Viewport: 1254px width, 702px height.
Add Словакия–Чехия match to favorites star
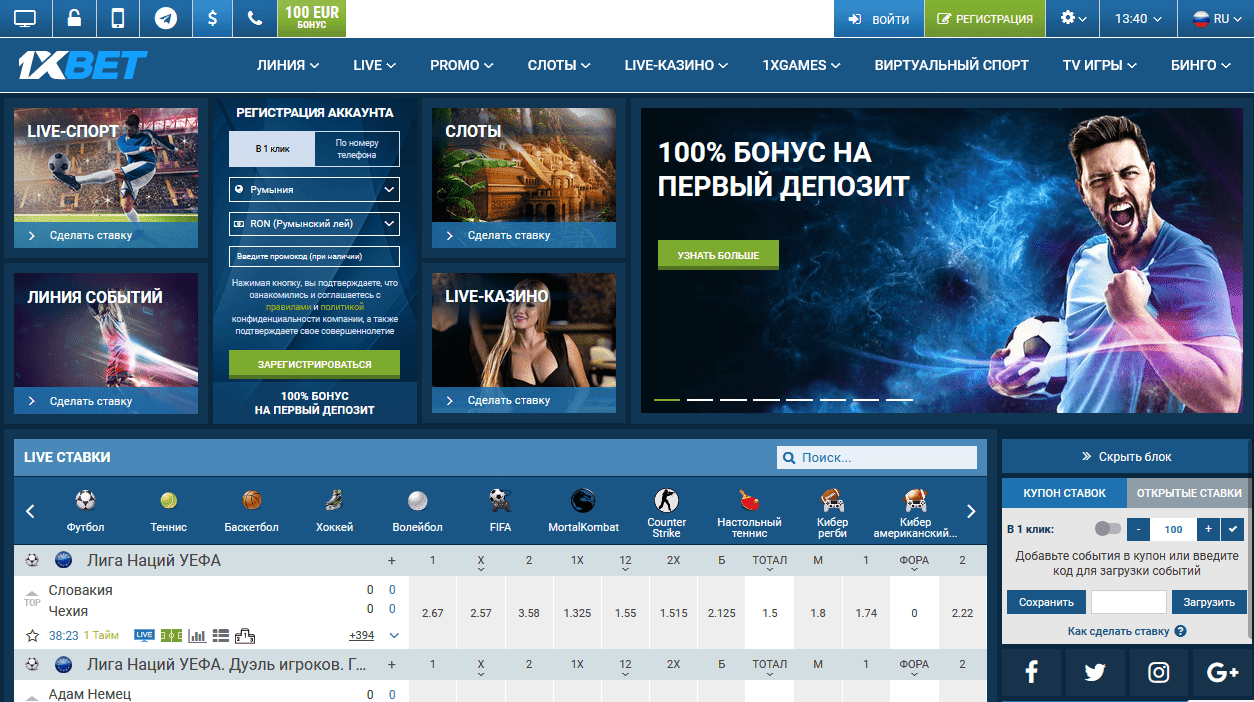tap(32, 635)
